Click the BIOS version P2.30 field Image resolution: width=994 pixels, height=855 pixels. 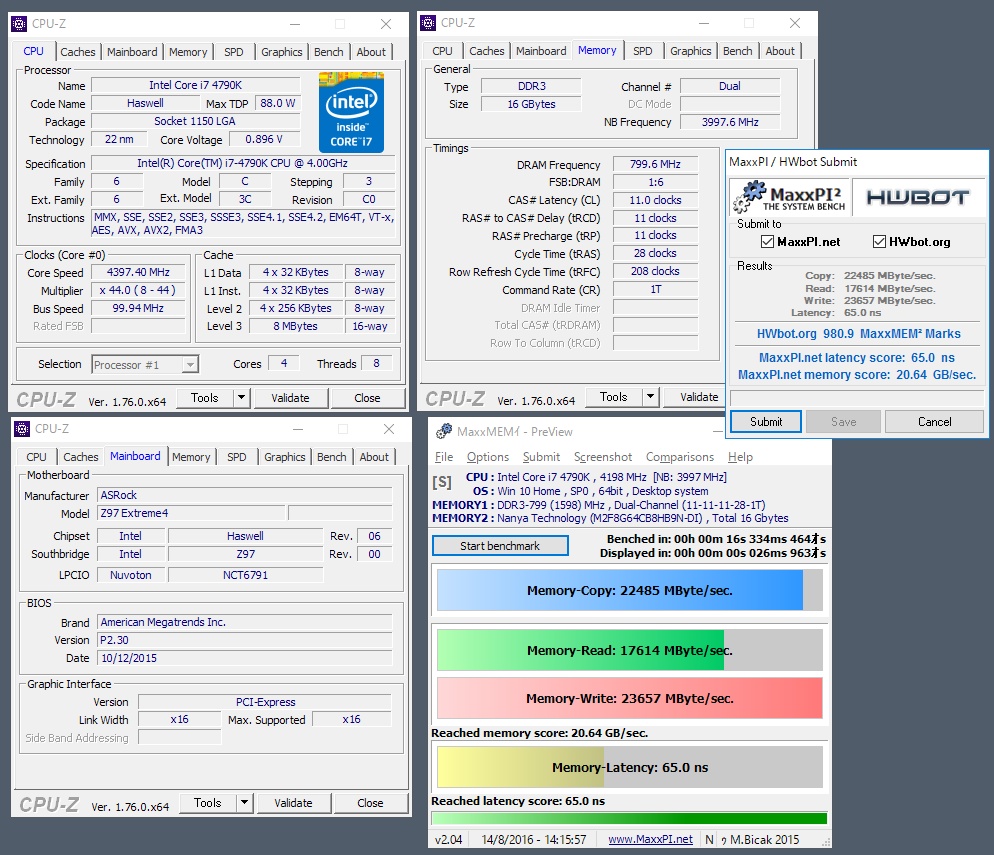tap(245, 640)
